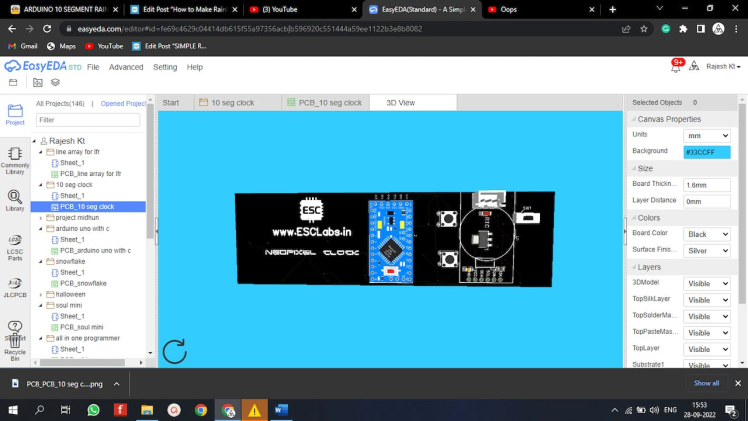748x421 pixels.
Task: Click the rotate view refresh icon
Action: coord(174,351)
